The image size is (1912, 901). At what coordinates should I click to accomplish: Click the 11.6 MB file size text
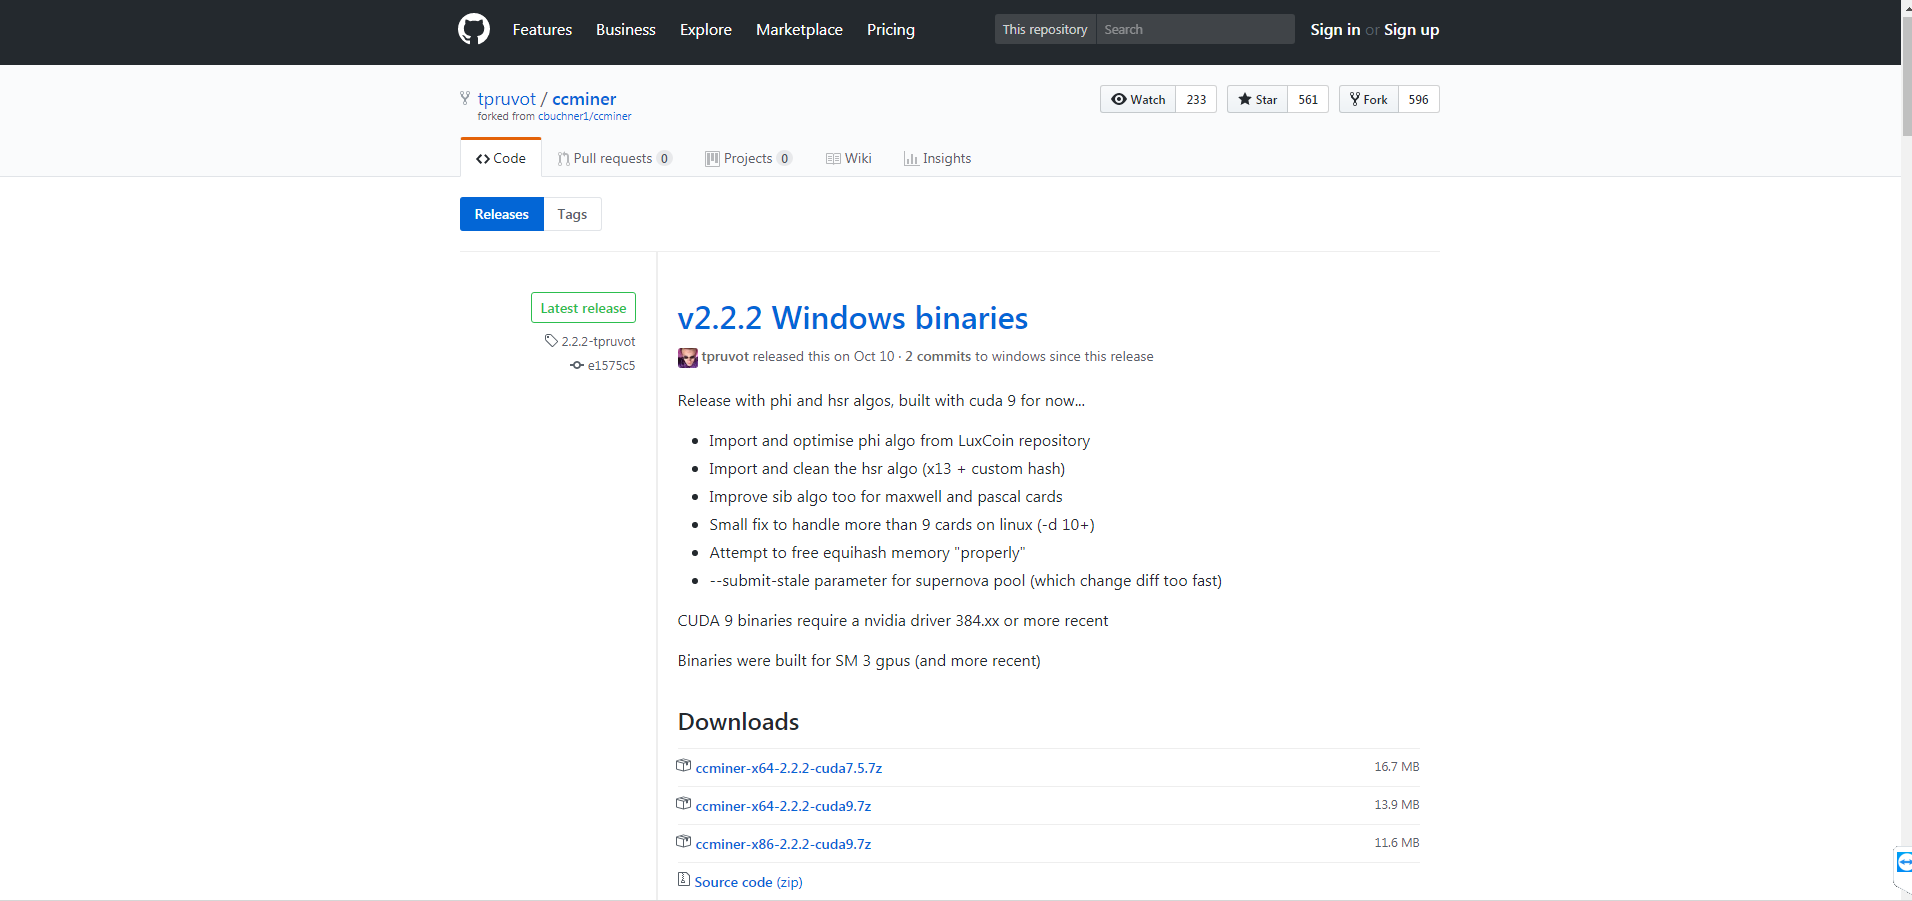click(1396, 843)
